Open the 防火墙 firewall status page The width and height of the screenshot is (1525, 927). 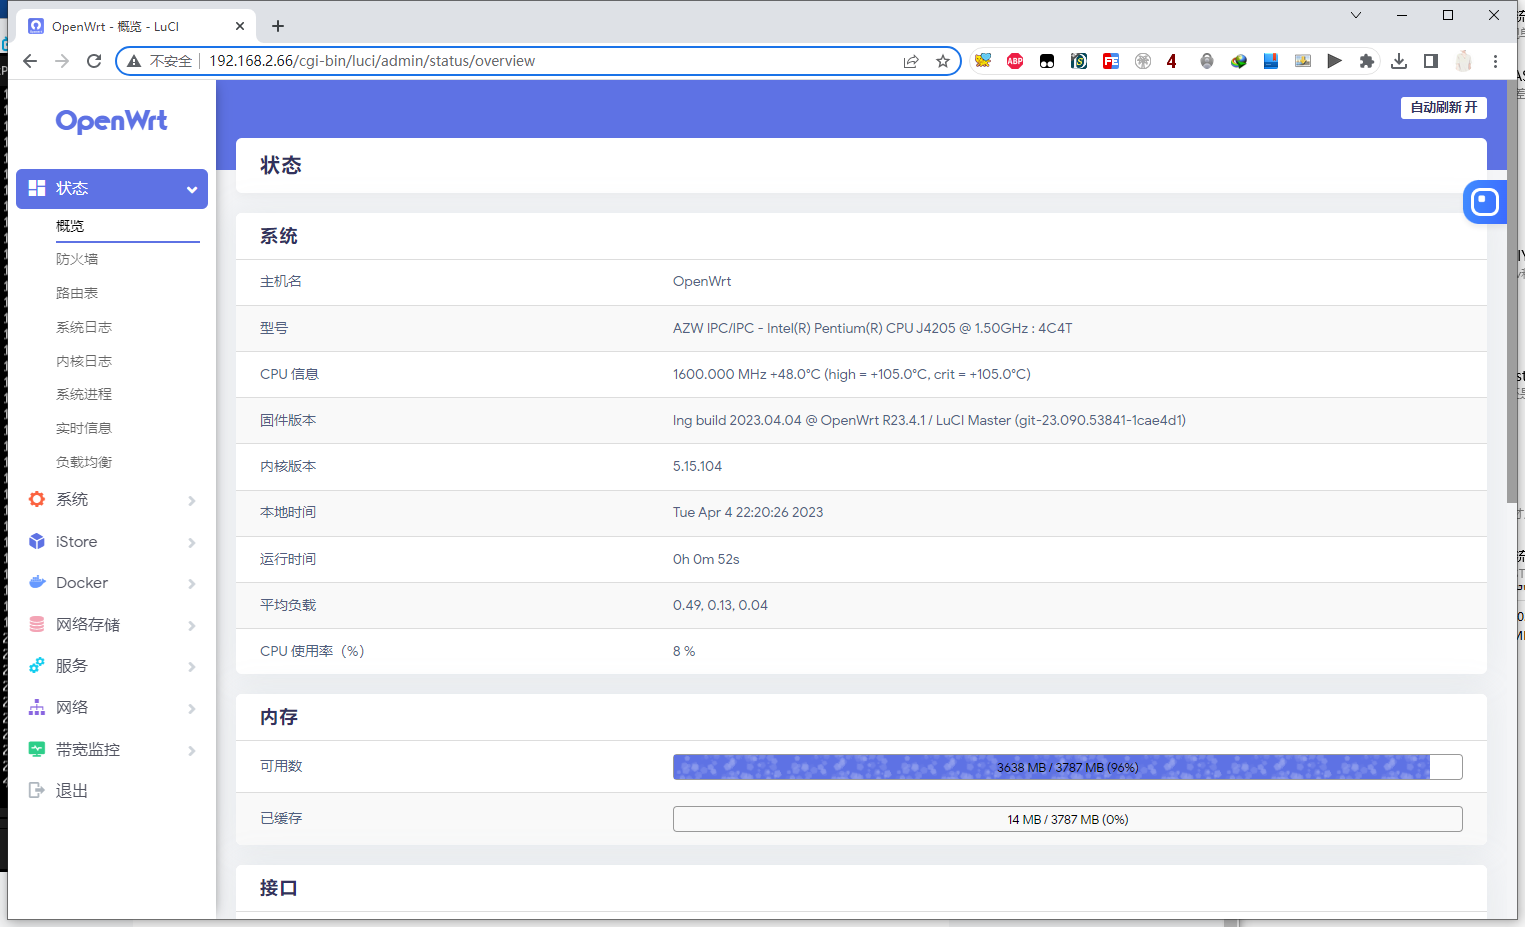(77, 259)
